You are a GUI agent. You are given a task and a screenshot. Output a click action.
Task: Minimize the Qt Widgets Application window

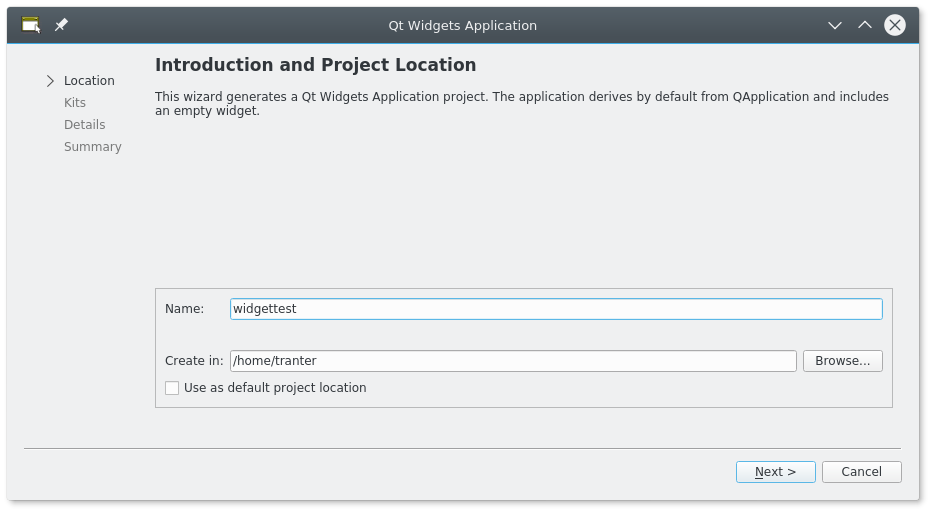point(835,25)
